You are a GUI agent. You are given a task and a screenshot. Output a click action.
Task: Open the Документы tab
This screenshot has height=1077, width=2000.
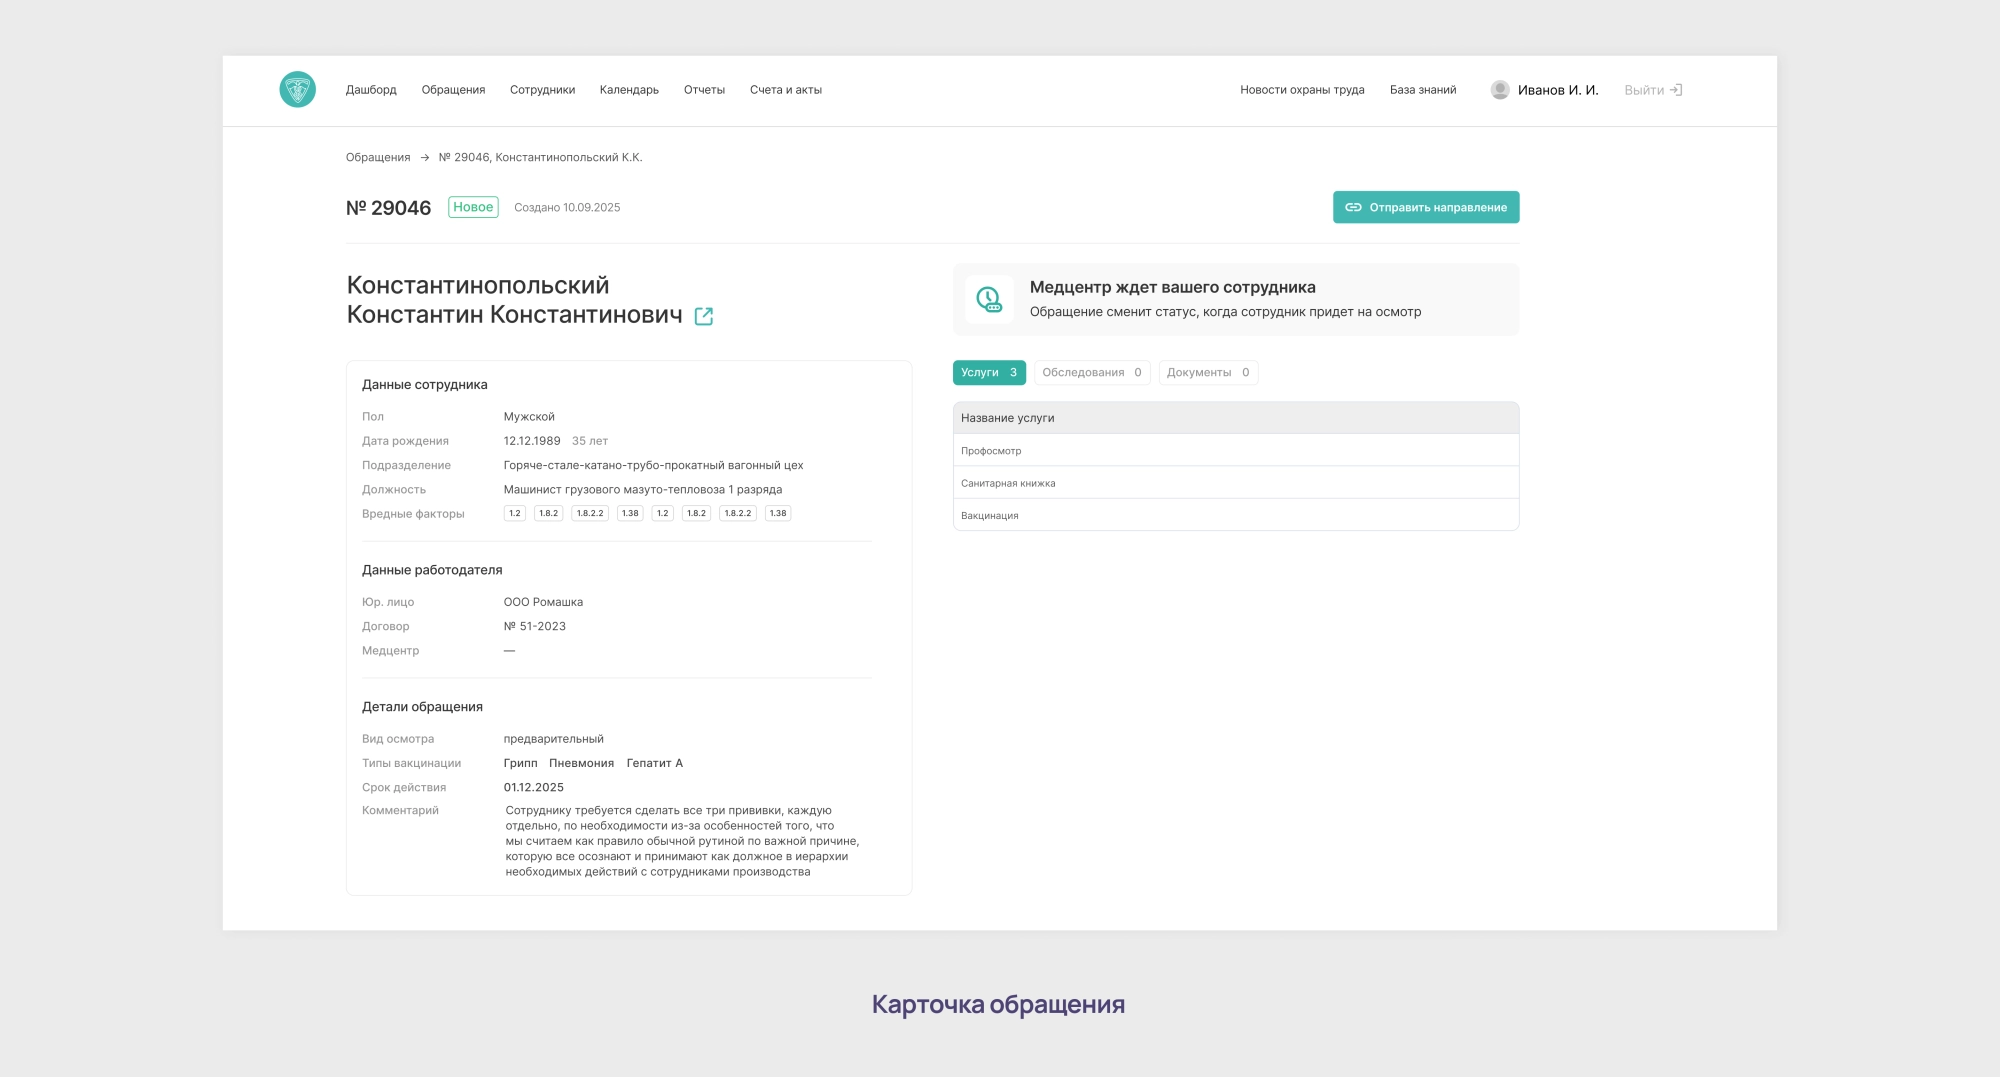pos(1208,372)
